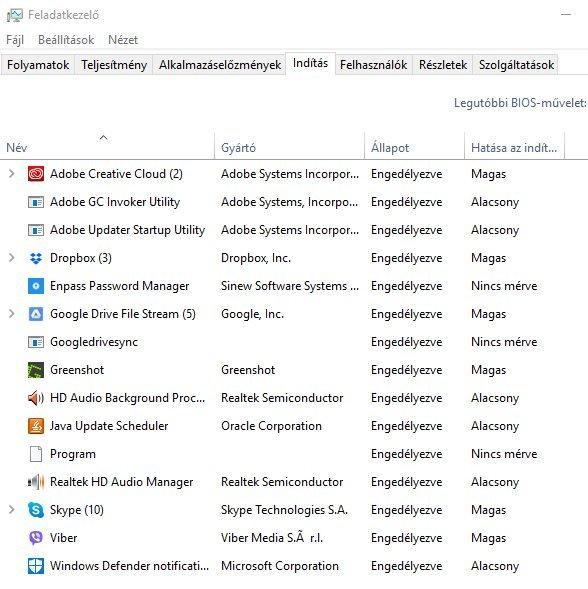This screenshot has height=589, width=588.
Task: Expand the Google Drive File Stream (5) group
Action: coord(11,314)
